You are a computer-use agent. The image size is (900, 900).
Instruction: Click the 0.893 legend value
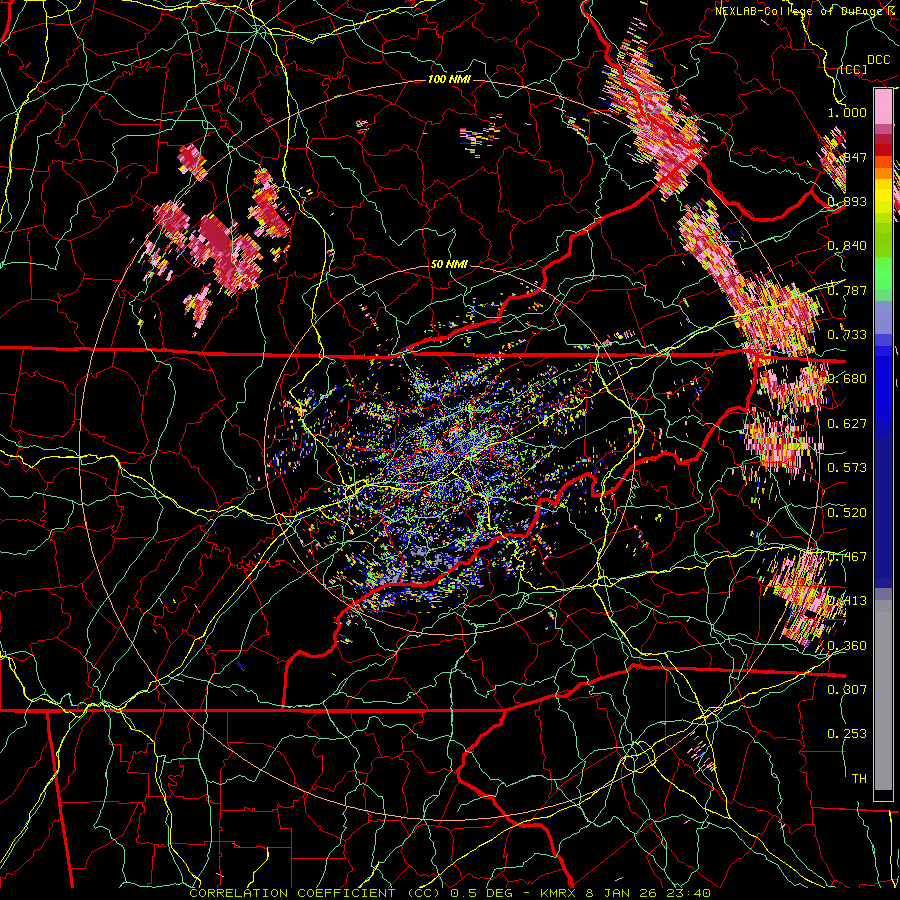(x=847, y=201)
